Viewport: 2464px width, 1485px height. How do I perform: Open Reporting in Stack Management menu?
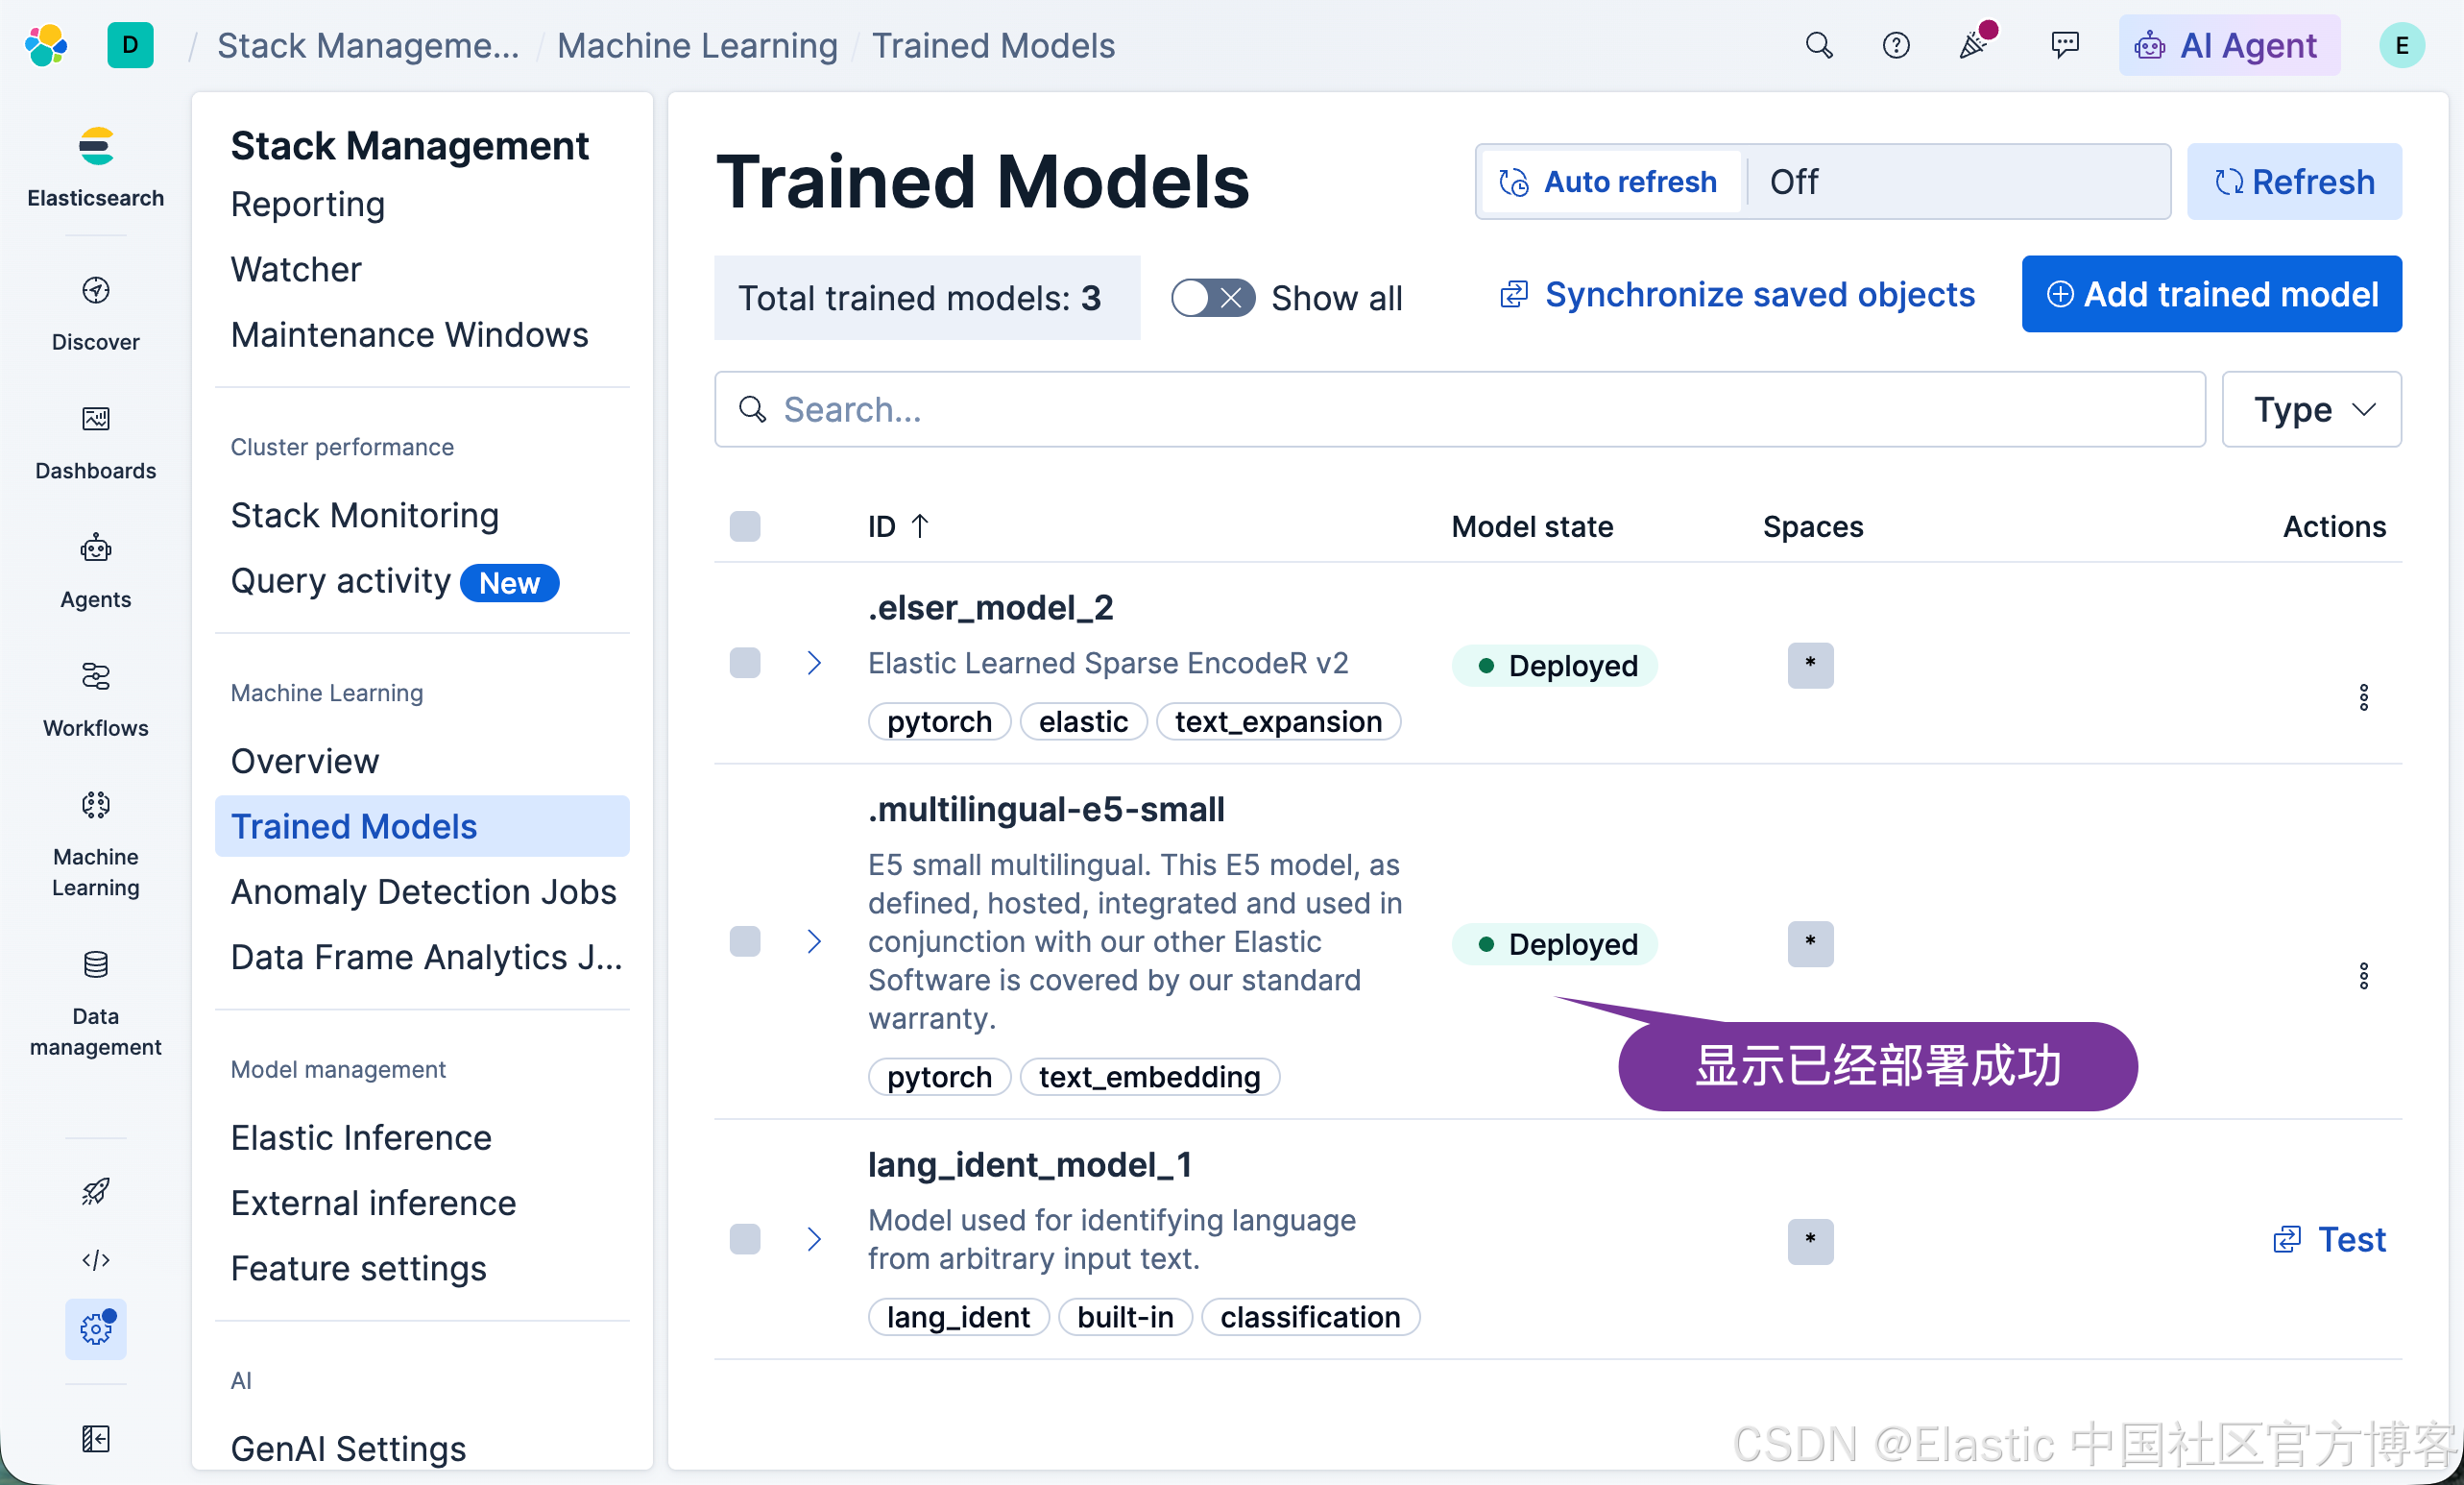point(308,204)
